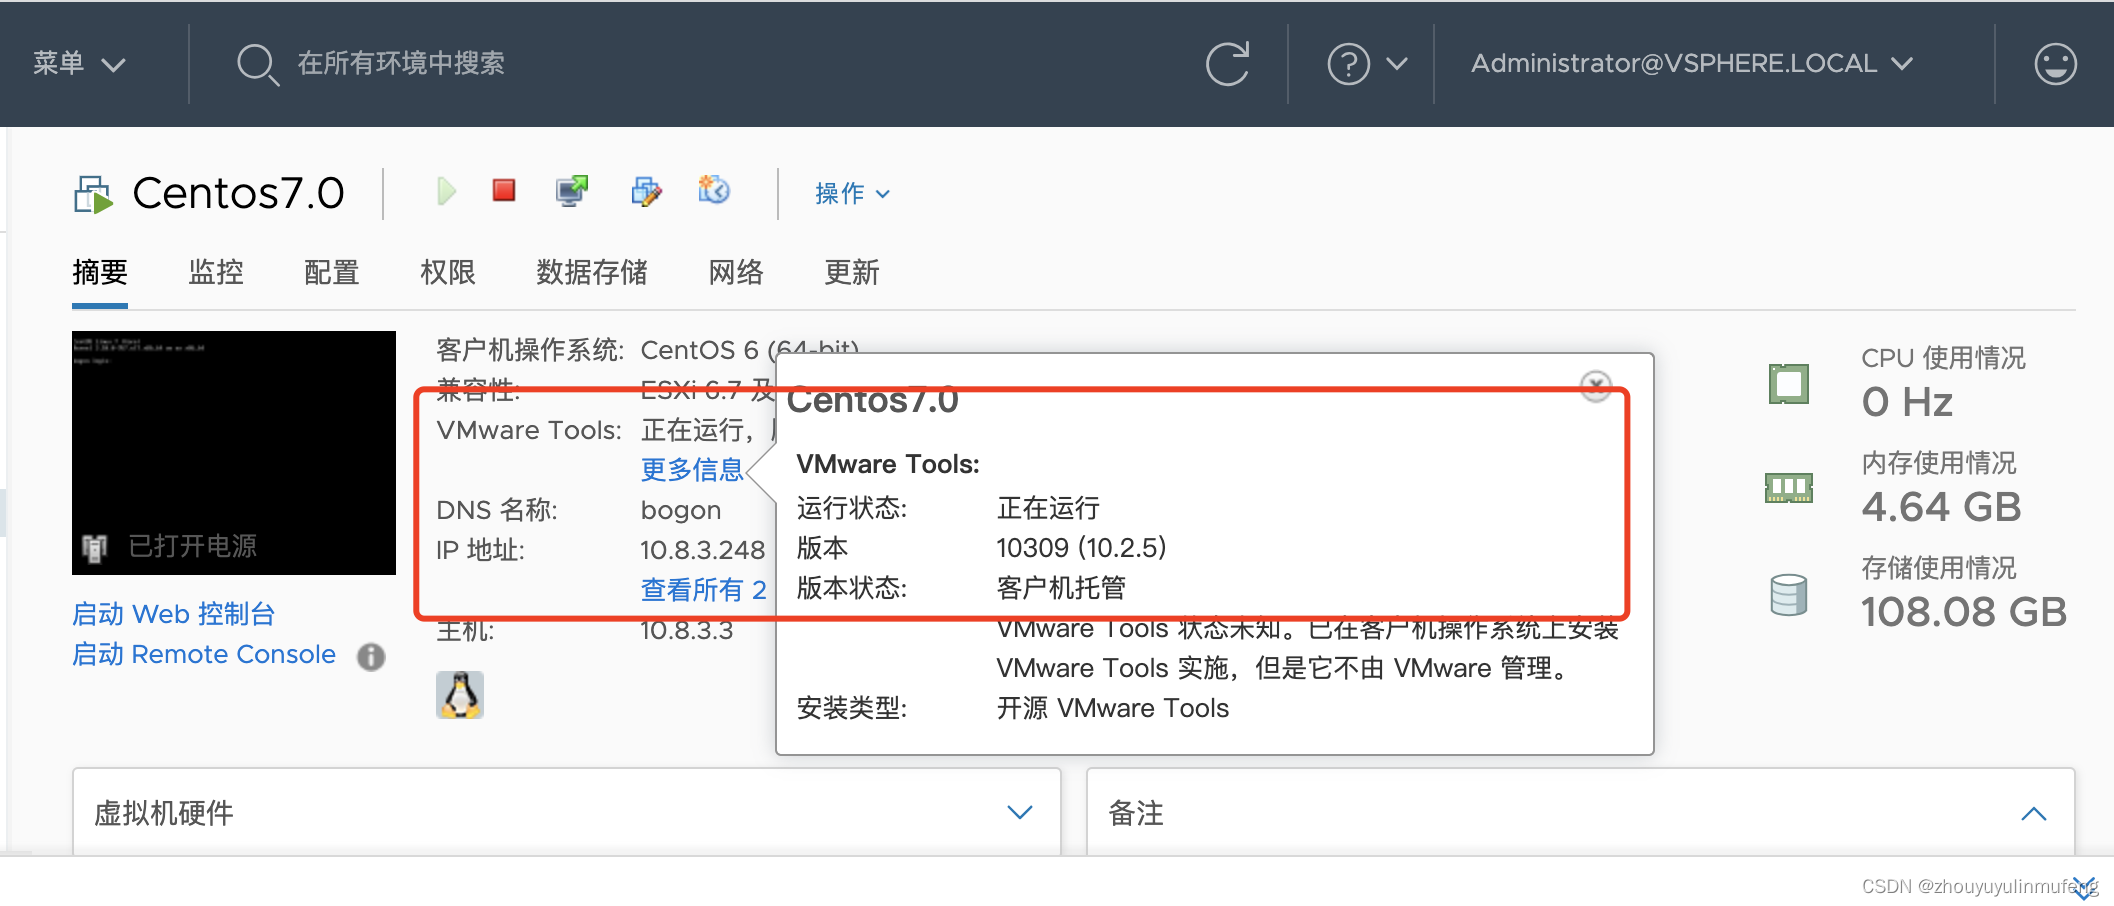The image size is (2114, 906).
Task: Edit the virtual machine settings via the pencil icon
Action: [646, 191]
